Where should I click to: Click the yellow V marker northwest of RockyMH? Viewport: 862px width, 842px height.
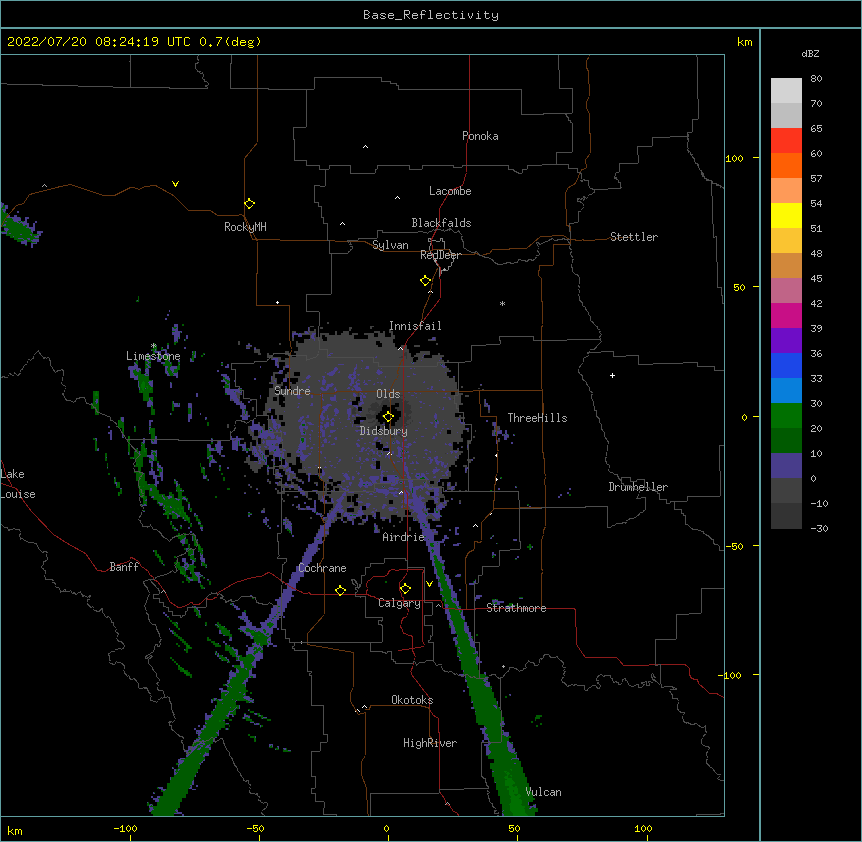click(x=175, y=184)
